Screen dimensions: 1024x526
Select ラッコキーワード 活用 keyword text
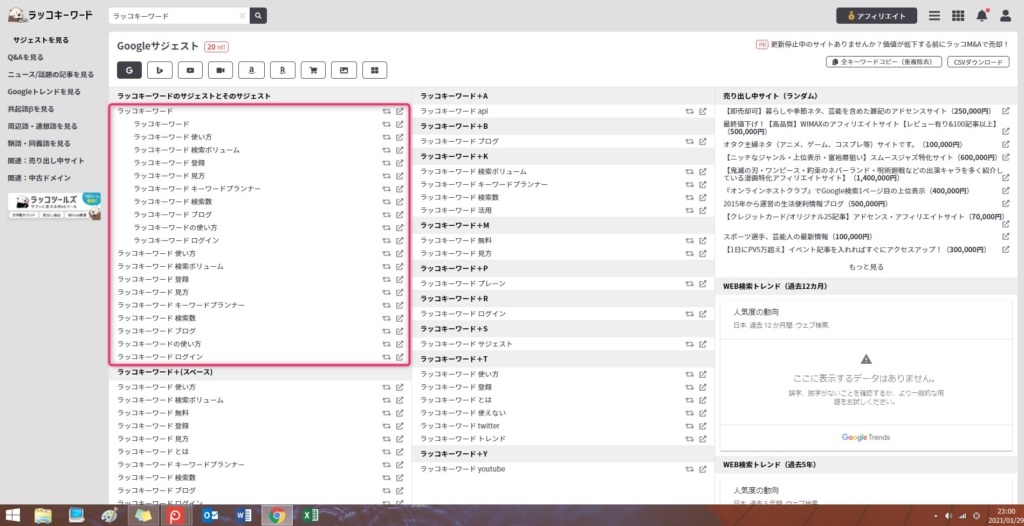click(456, 210)
